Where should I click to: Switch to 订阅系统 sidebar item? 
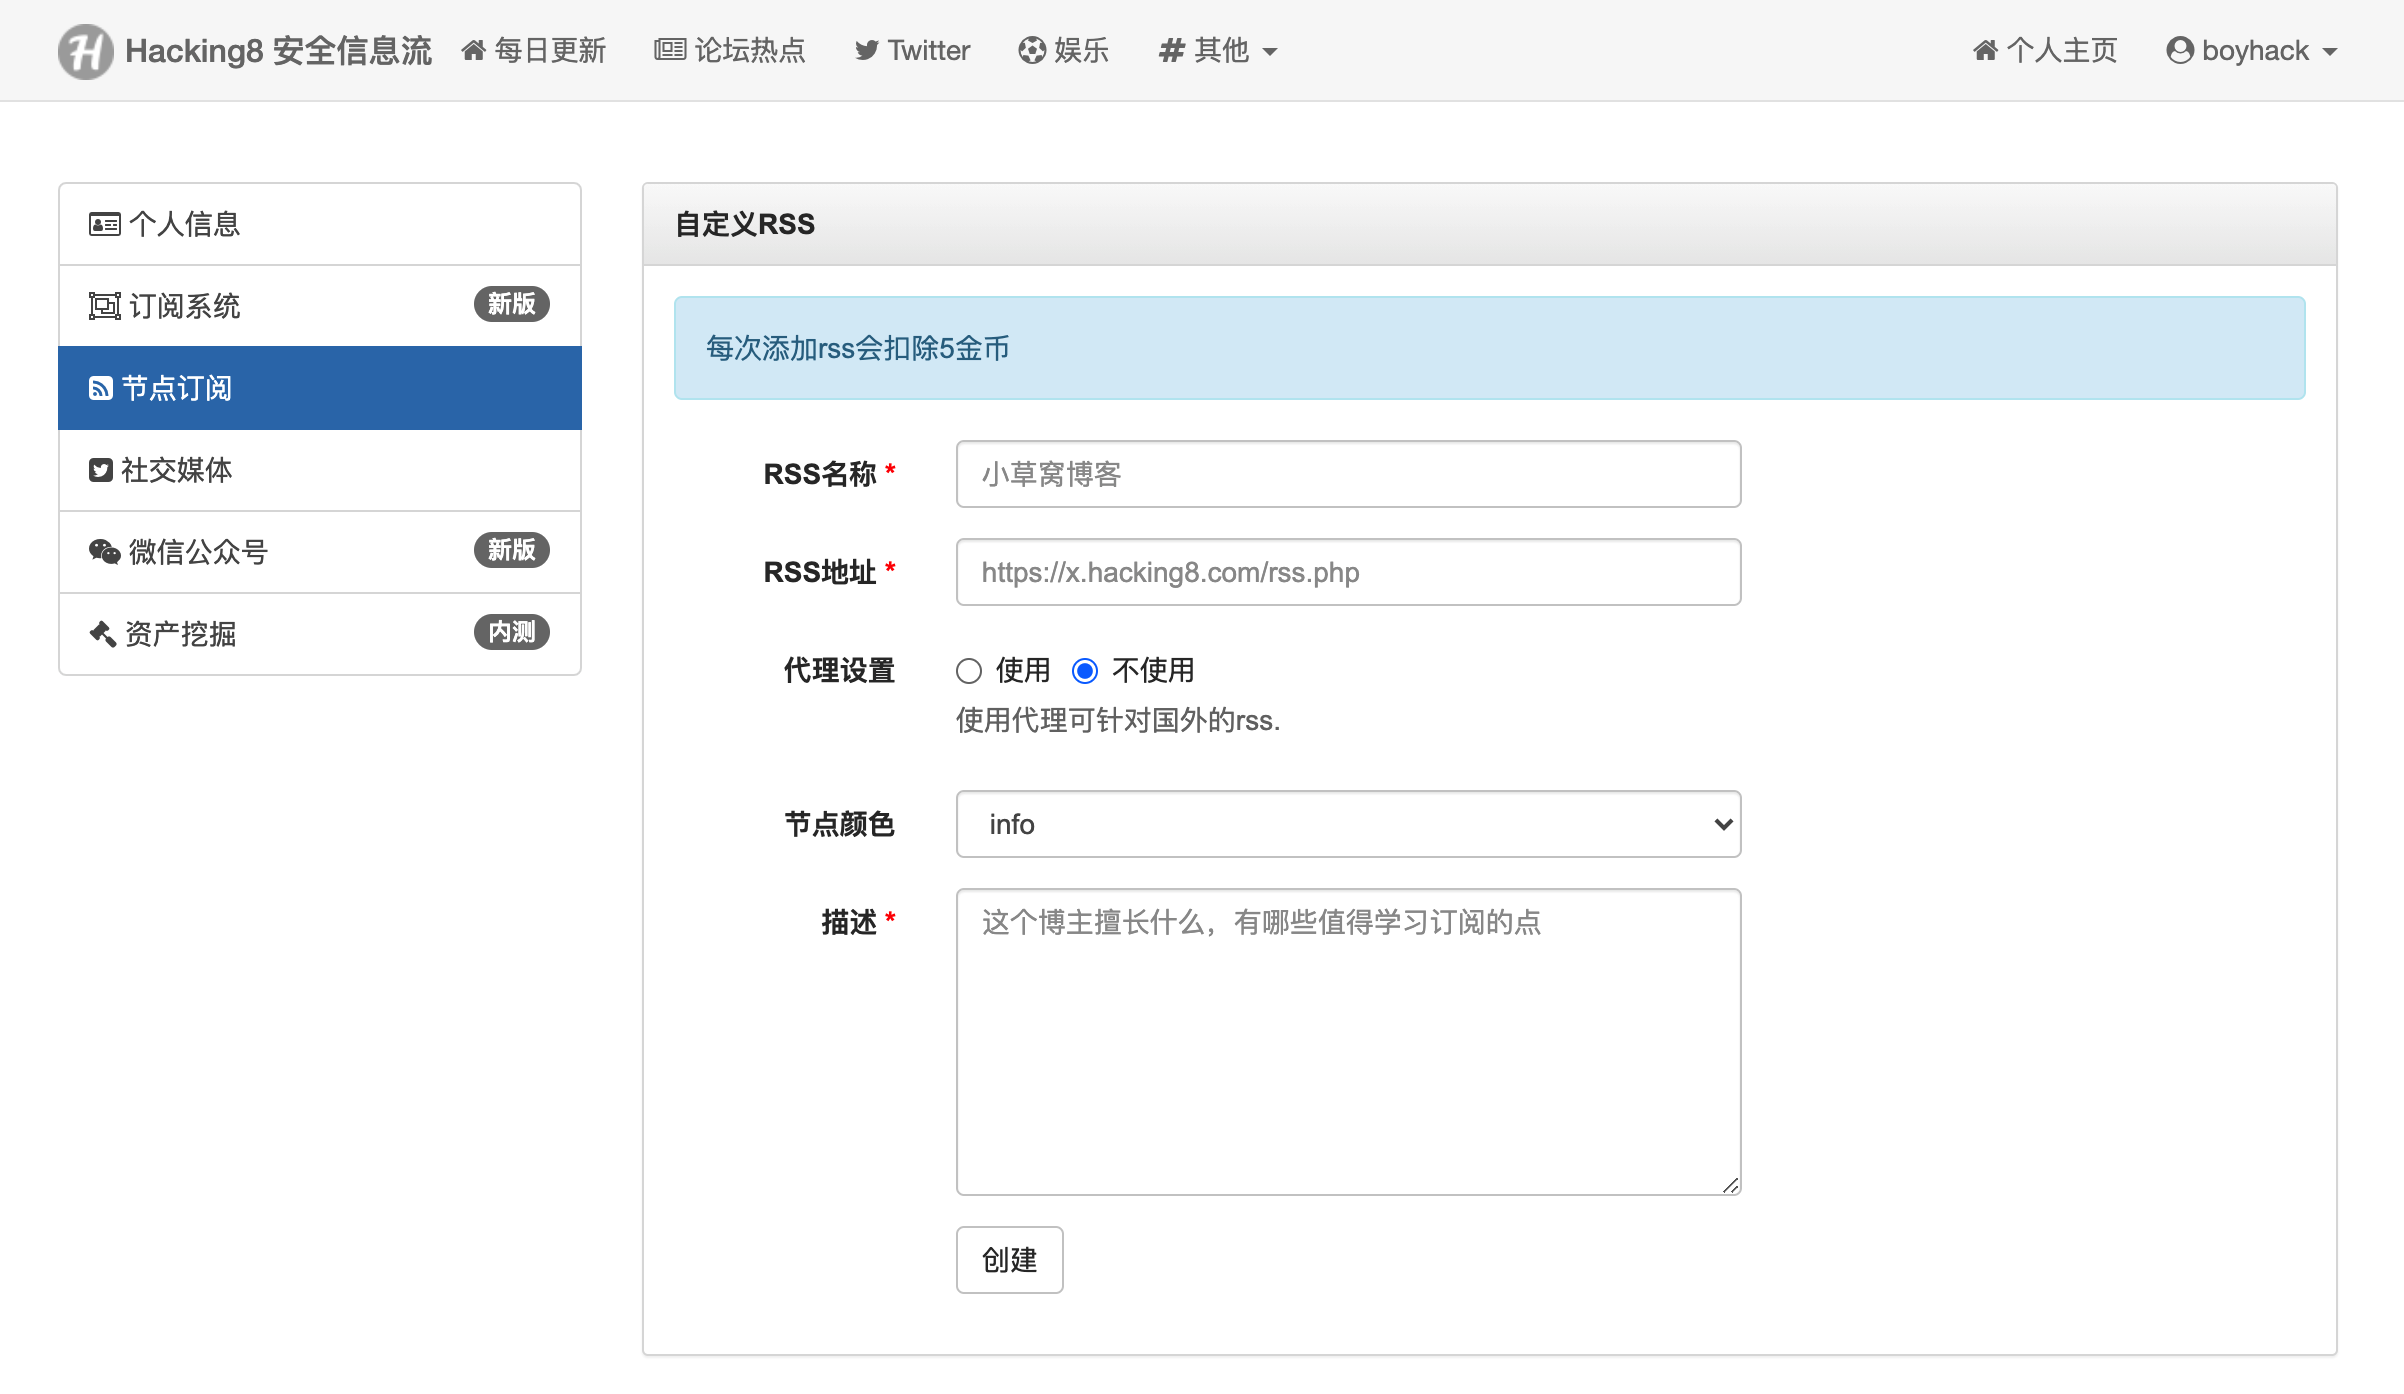[x=320, y=306]
